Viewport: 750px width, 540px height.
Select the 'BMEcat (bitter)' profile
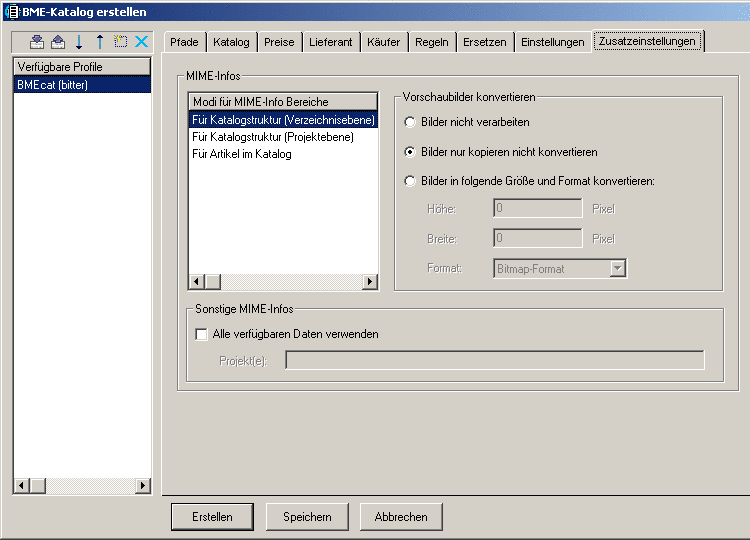point(82,85)
